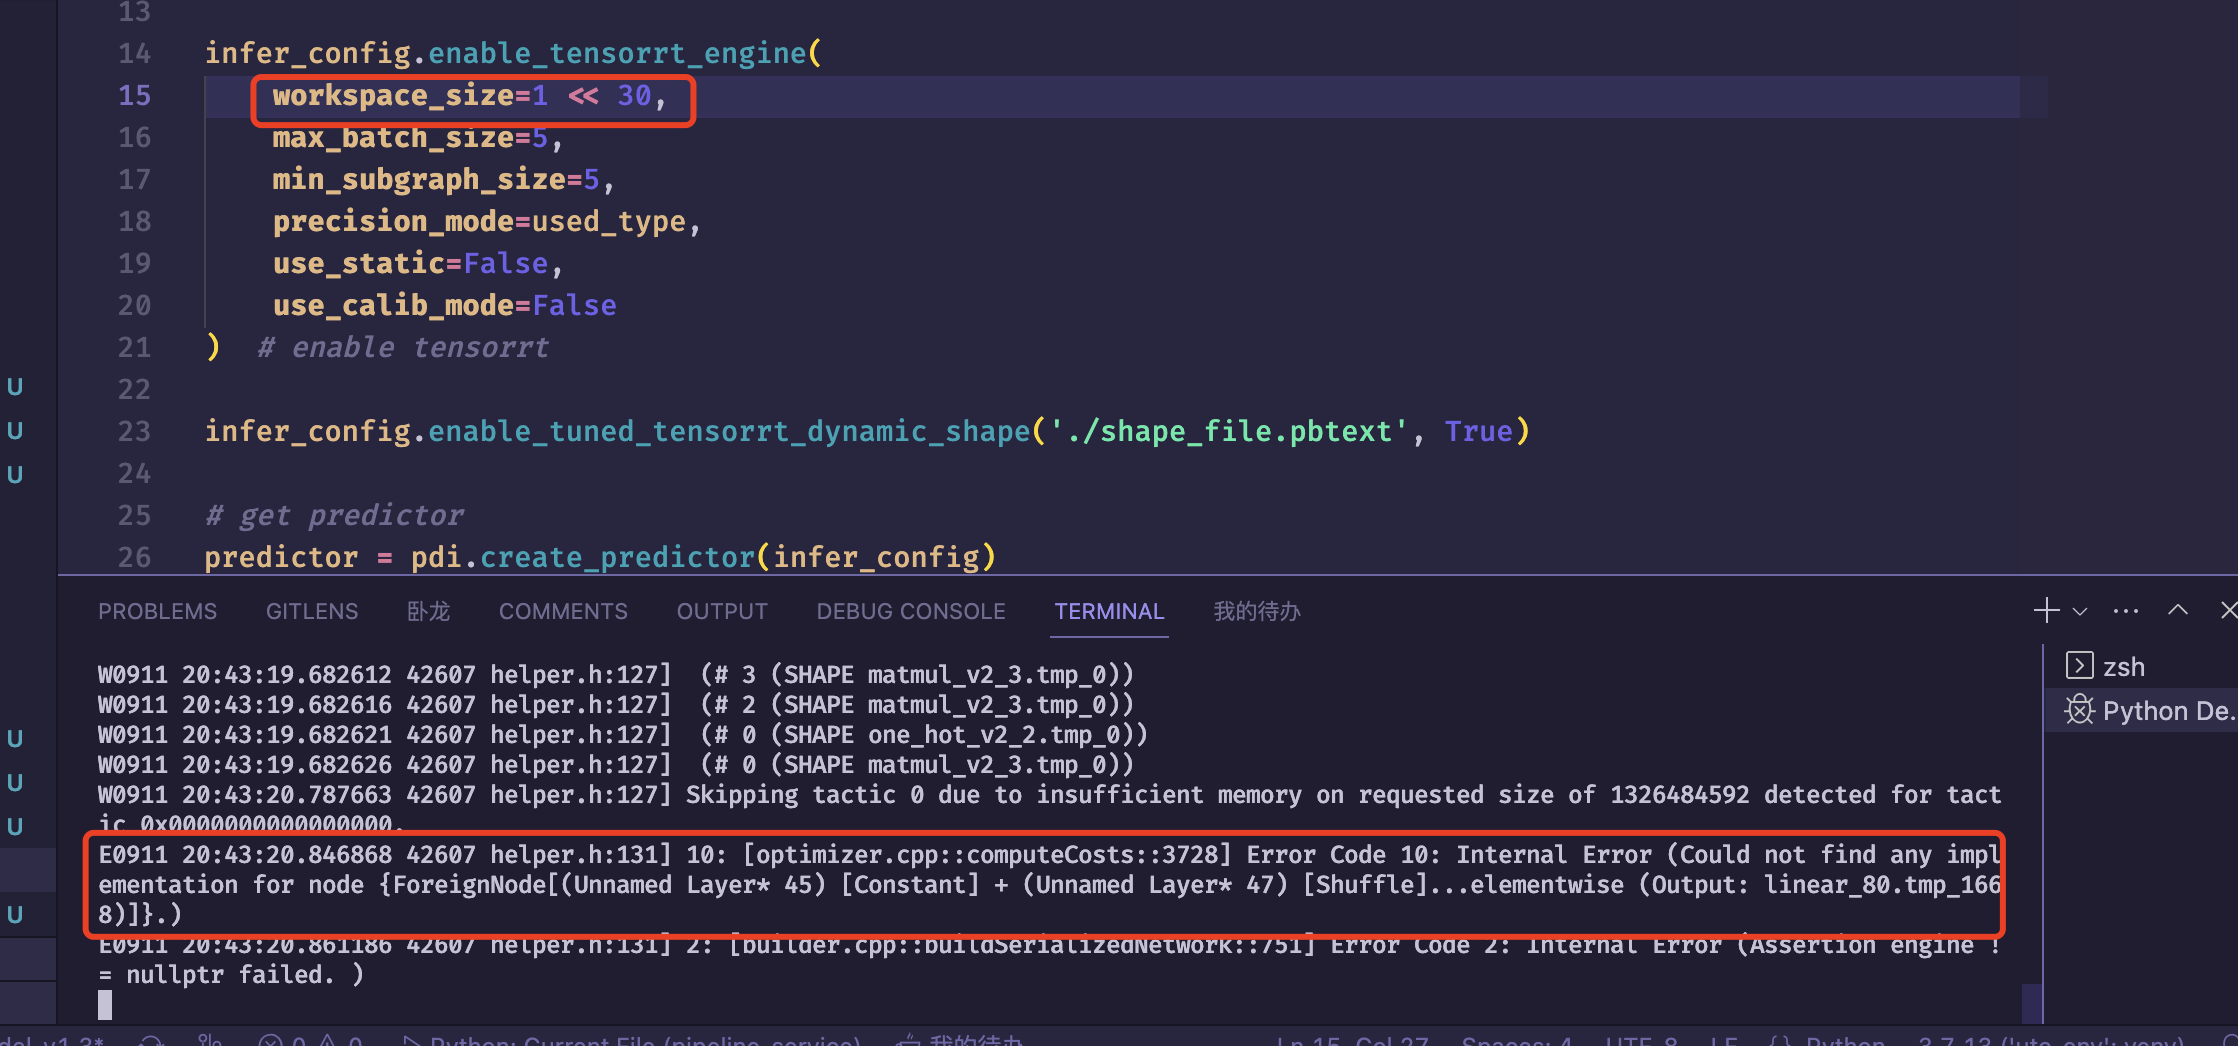
Task: Open the terminal More Actions ellipsis menu
Action: [x=2126, y=611]
